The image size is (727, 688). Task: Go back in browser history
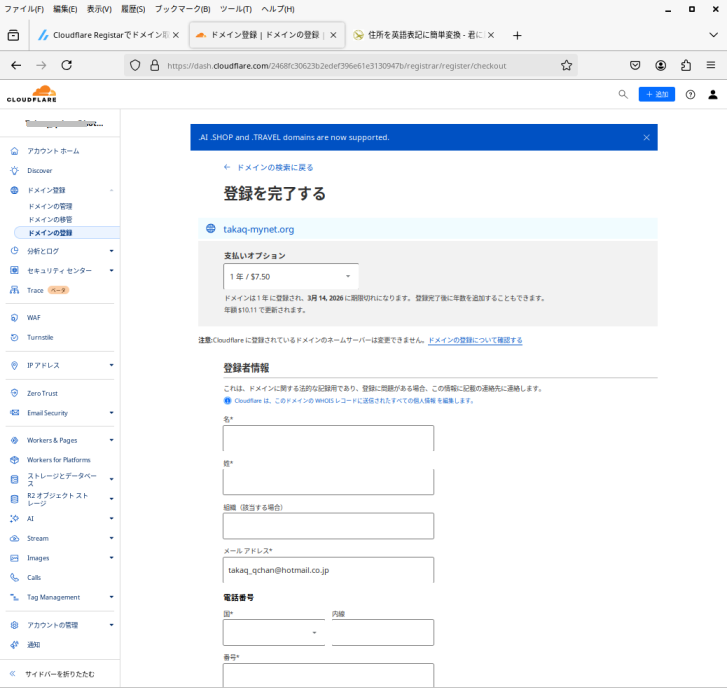point(16,65)
